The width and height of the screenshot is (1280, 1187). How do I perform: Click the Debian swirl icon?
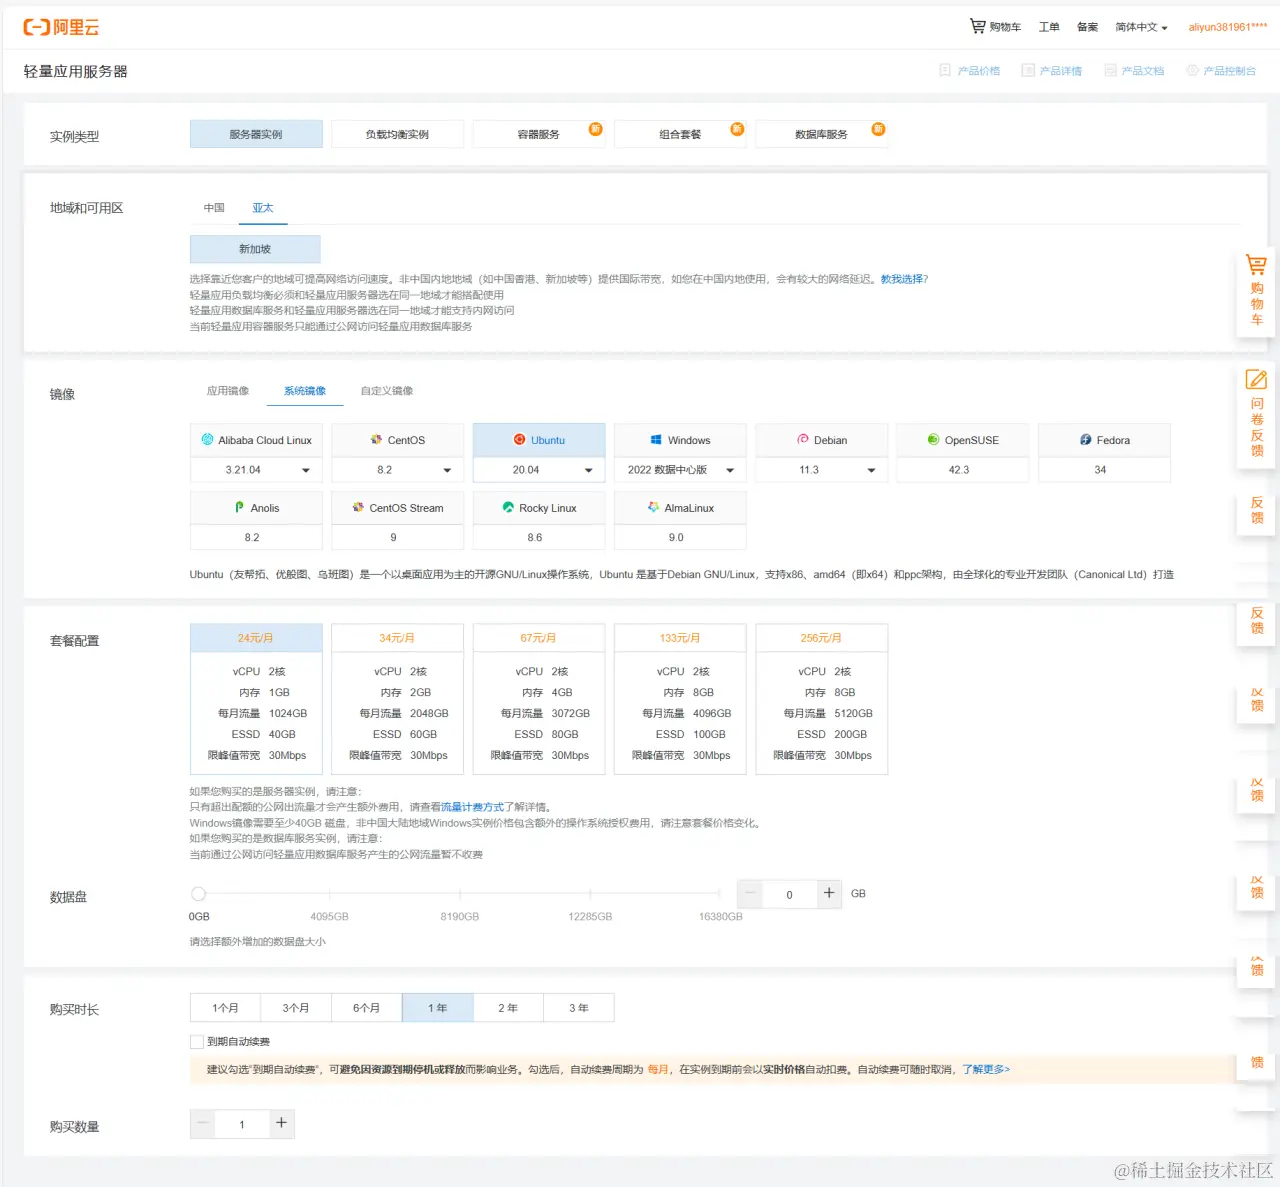tap(803, 439)
